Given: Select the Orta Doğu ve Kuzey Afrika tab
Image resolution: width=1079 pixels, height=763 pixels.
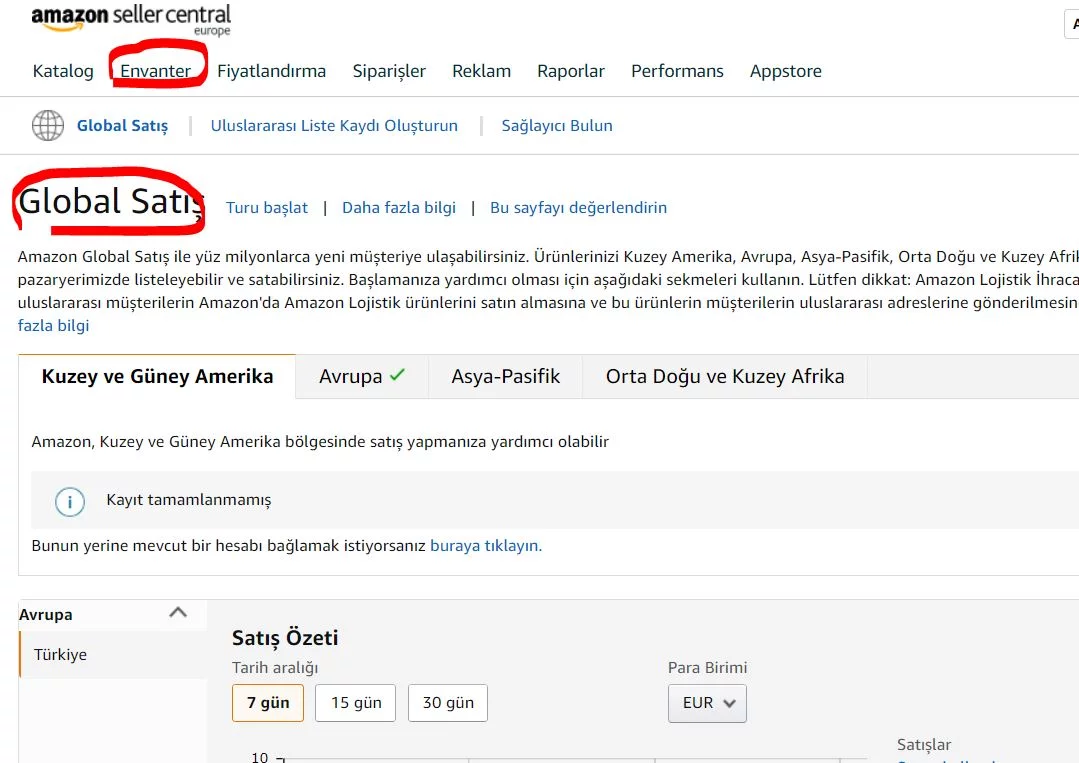Looking at the screenshot, I should 725,377.
